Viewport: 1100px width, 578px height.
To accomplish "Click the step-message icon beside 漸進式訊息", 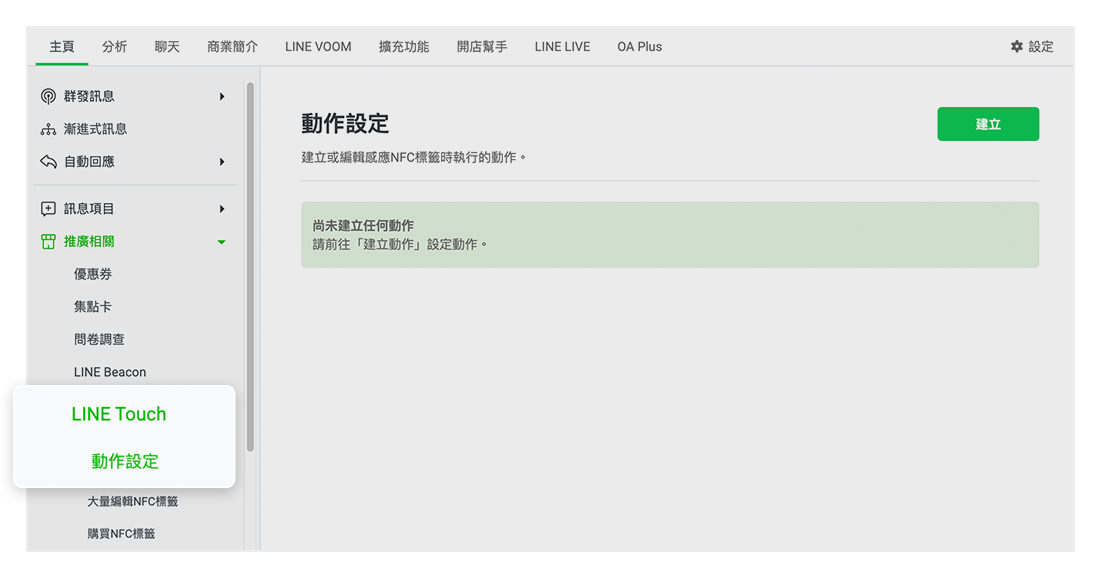I will coord(48,129).
